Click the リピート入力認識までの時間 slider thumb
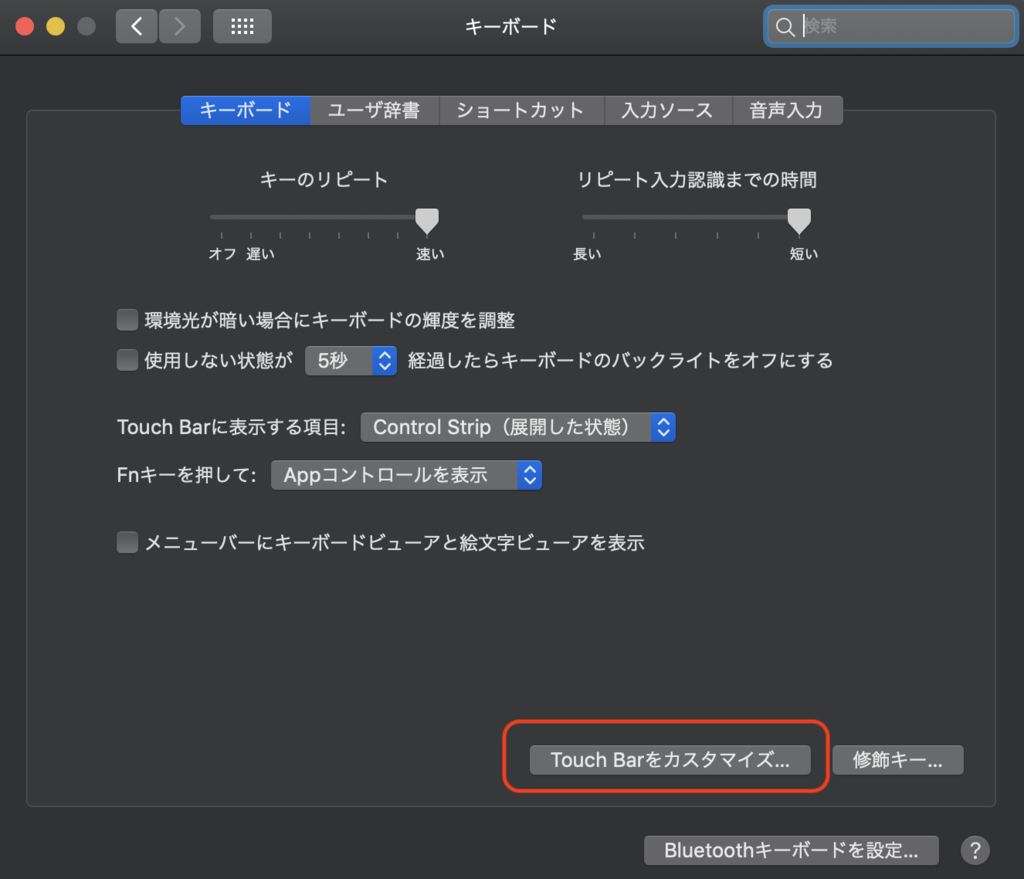Viewport: 1024px width, 879px height. pyautogui.click(x=799, y=221)
